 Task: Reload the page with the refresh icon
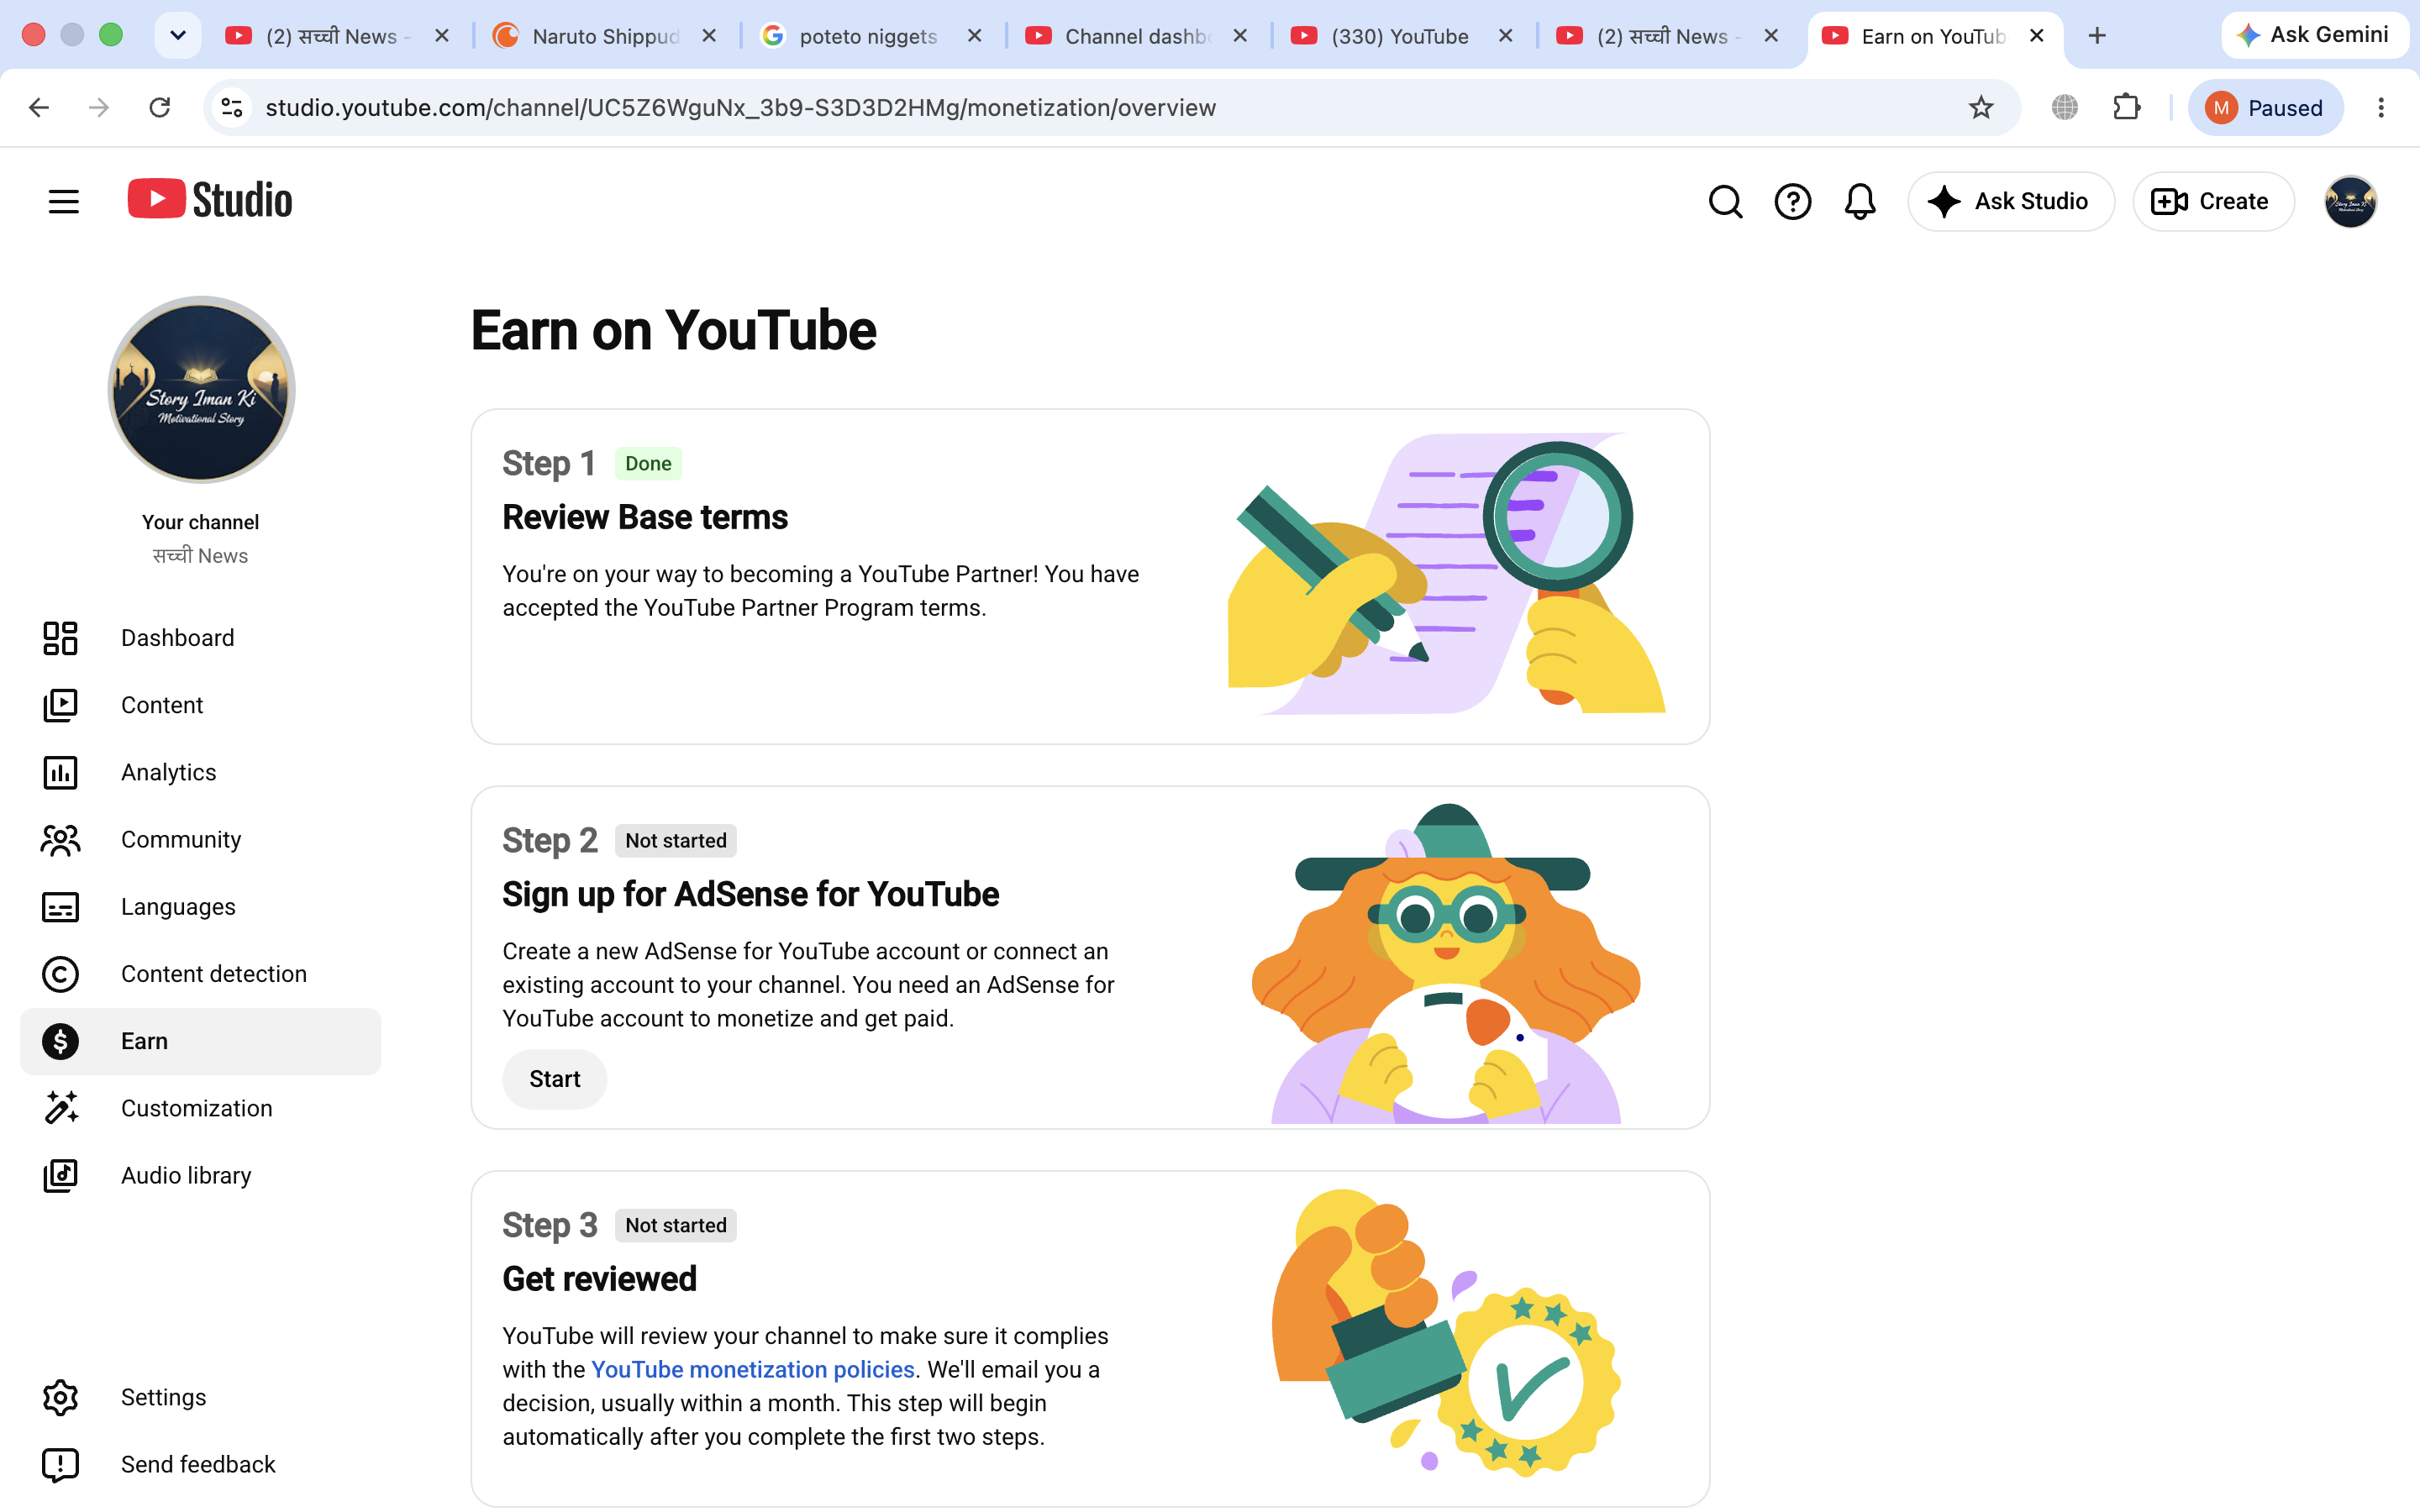160,108
